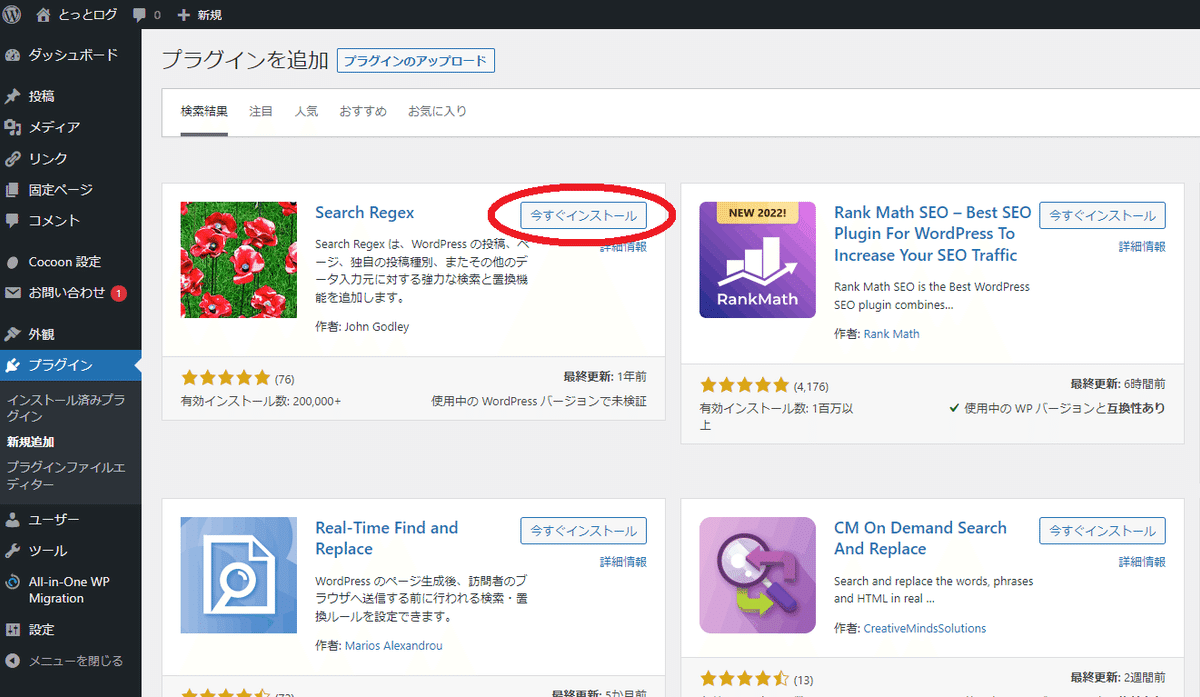Open the Rank Math SEO title link
The height and width of the screenshot is (697, 1200).
(932, 234)
